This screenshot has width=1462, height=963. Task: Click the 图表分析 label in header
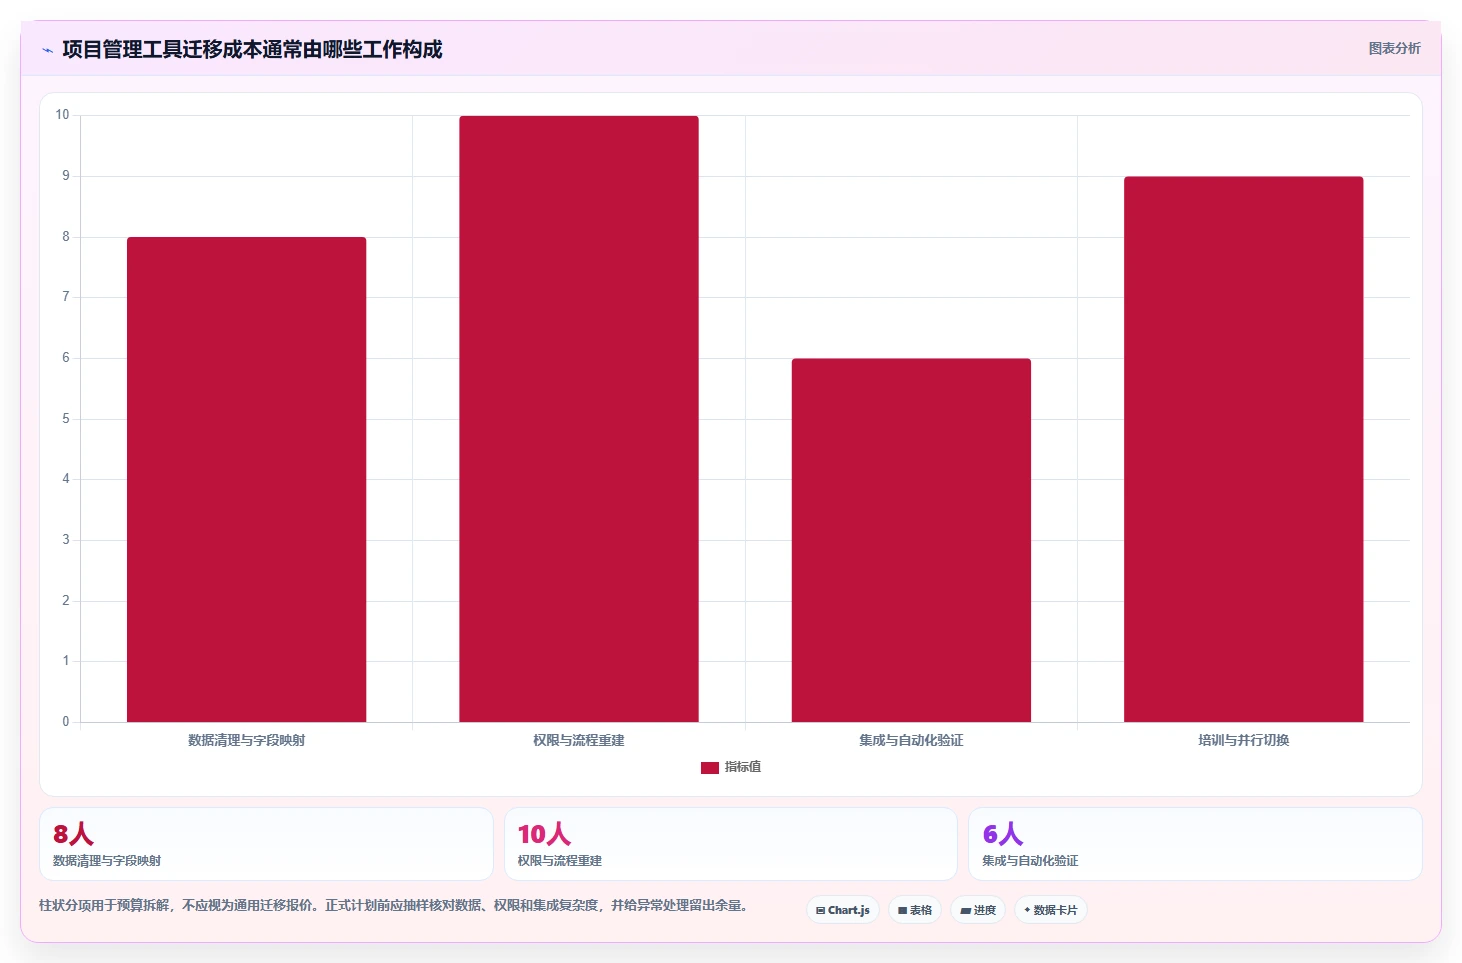point(1394,48)
